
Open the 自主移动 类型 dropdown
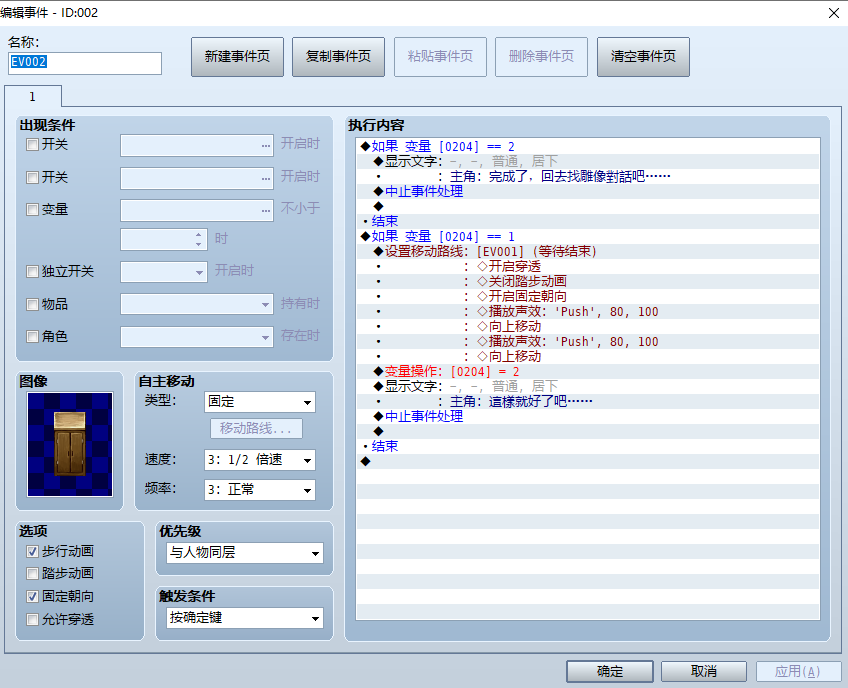260,402
